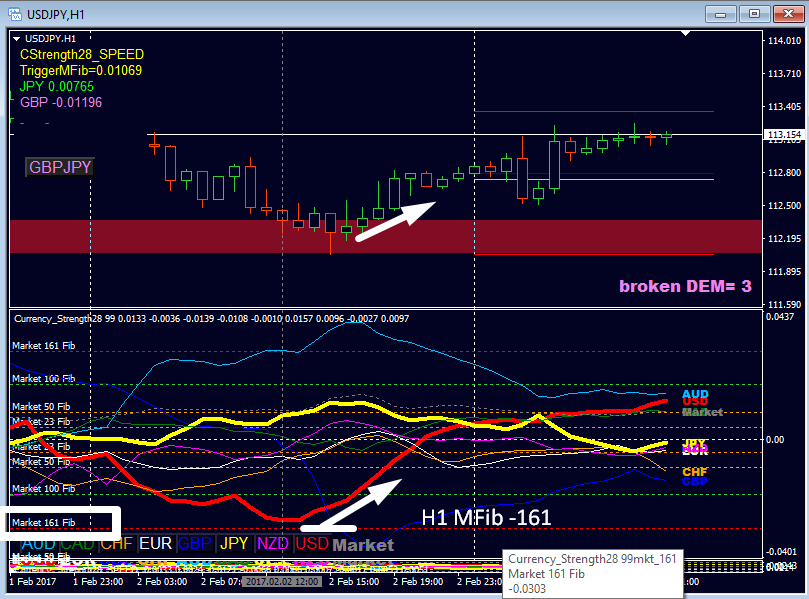Click the -0.0401 indicator scale value

781,552
